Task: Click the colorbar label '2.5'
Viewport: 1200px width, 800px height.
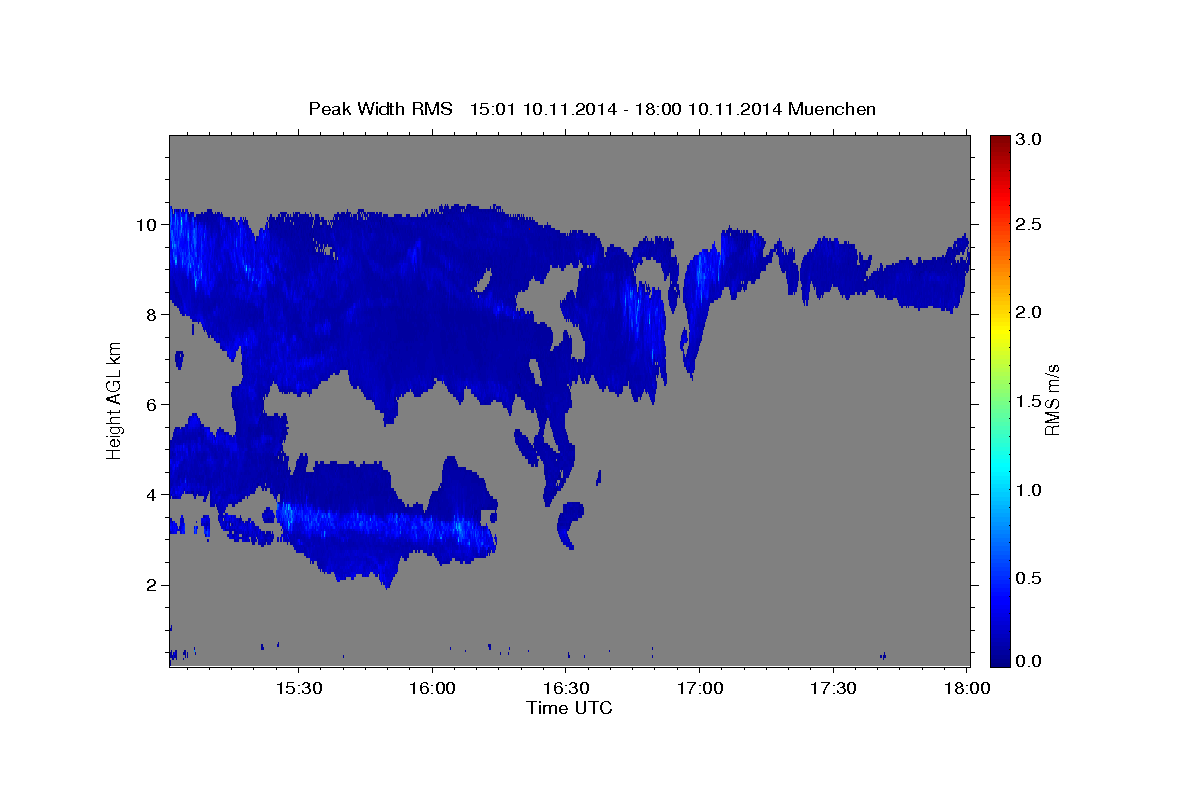Action: point(1029,225)
